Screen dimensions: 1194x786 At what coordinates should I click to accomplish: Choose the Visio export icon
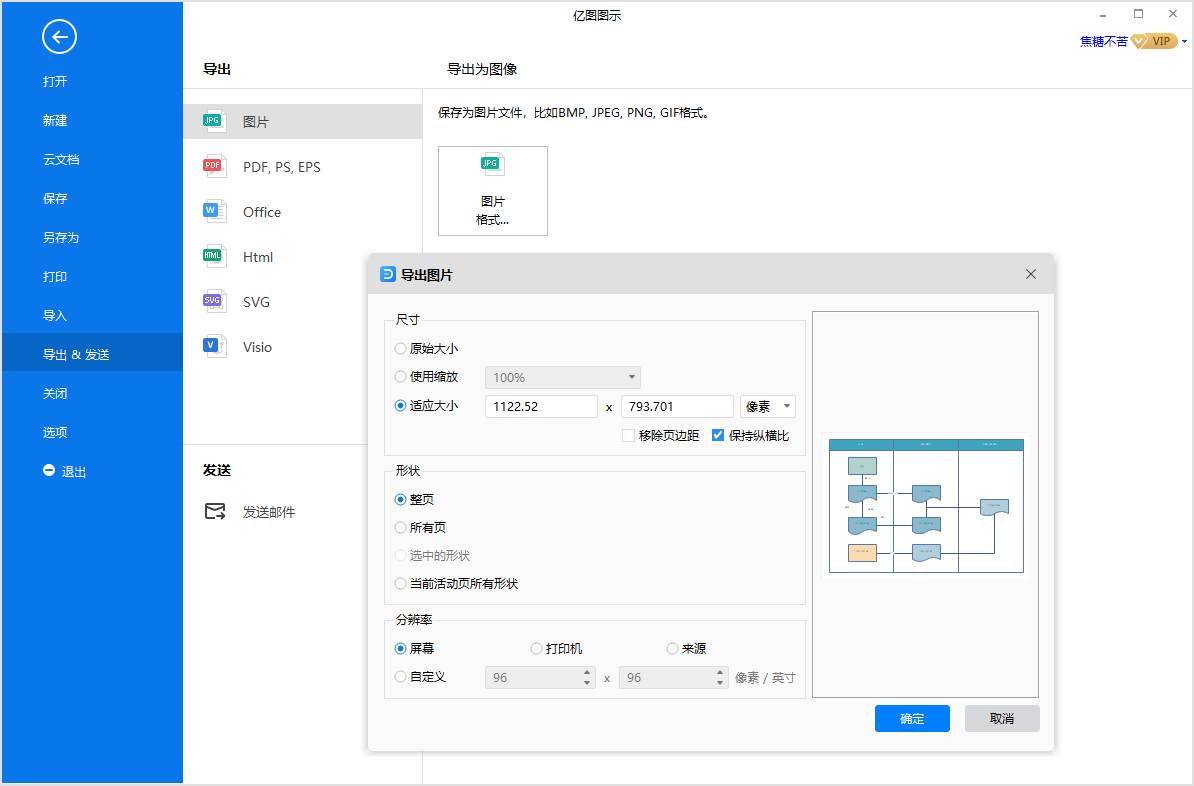pos(213,347)
